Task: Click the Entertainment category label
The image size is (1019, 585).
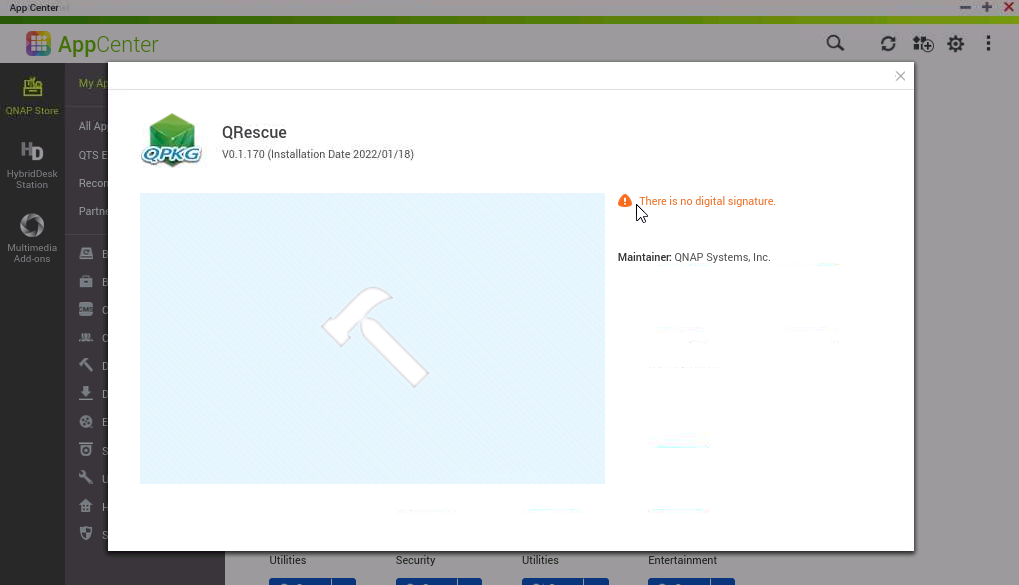Action: [x=682, y=560]
